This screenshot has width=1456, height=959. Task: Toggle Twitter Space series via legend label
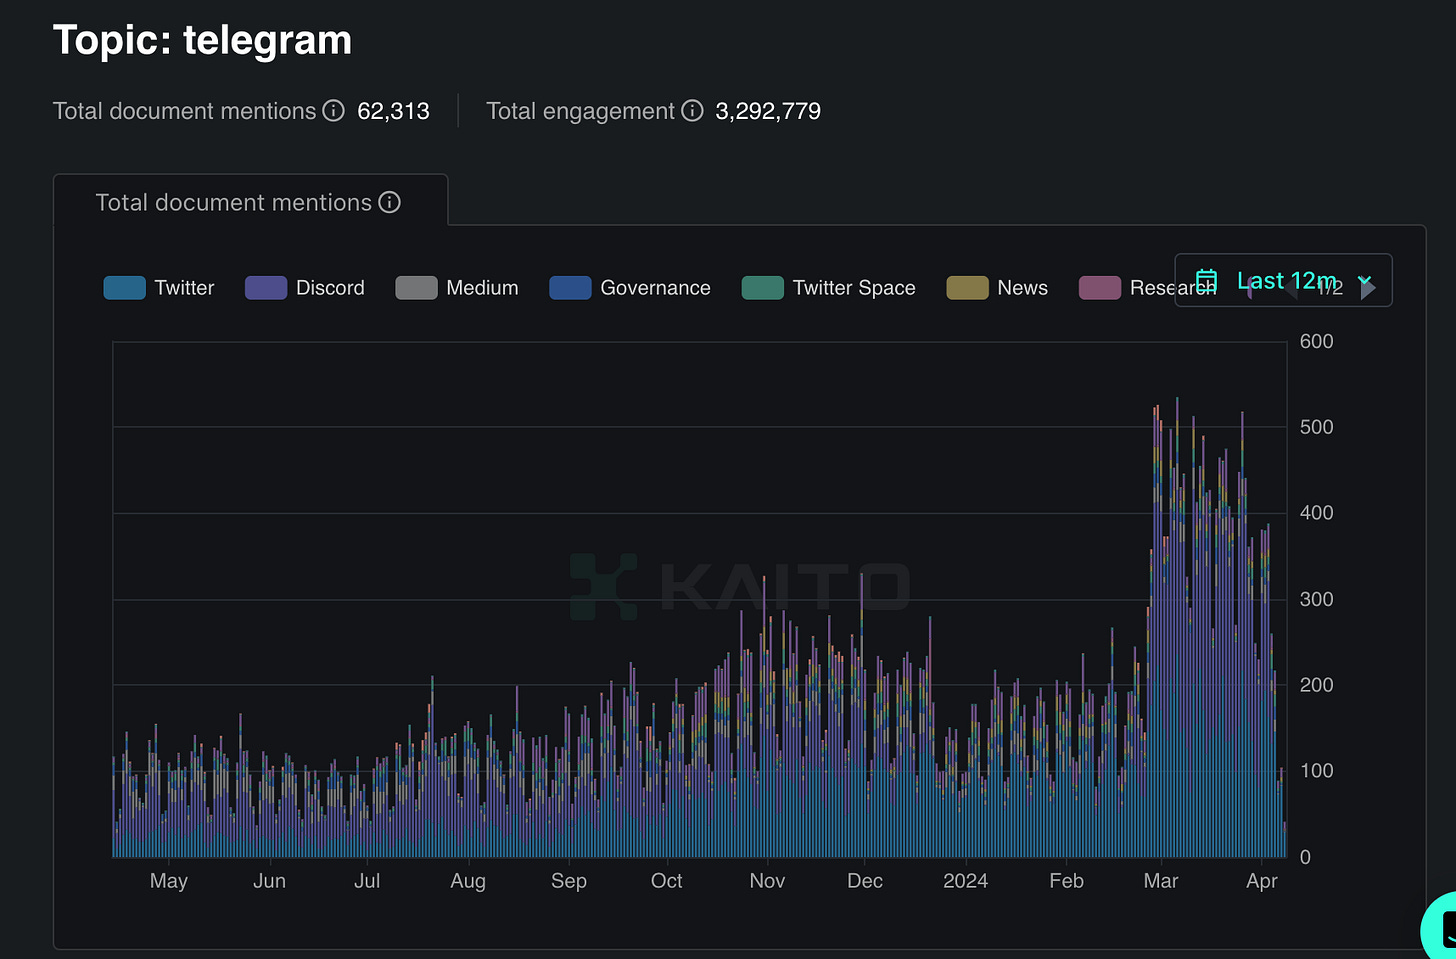point(854,288)
